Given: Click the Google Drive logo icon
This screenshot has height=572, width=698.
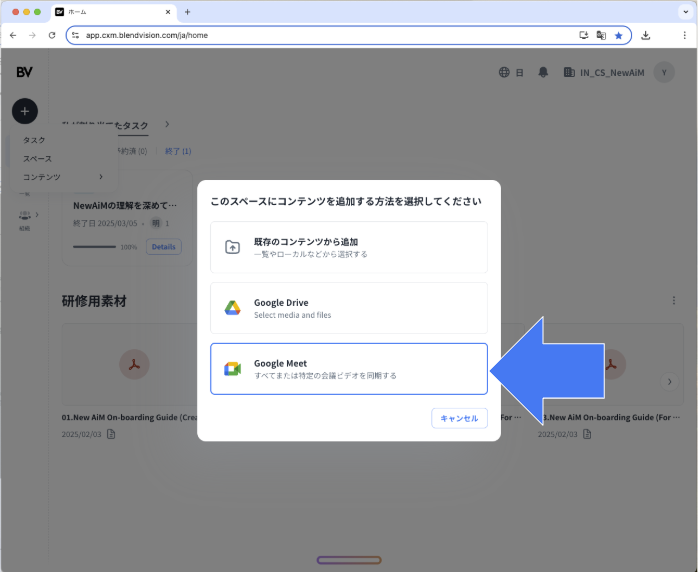Looking at the screenshot, I should pyautogui.click(x=232, y=308).
